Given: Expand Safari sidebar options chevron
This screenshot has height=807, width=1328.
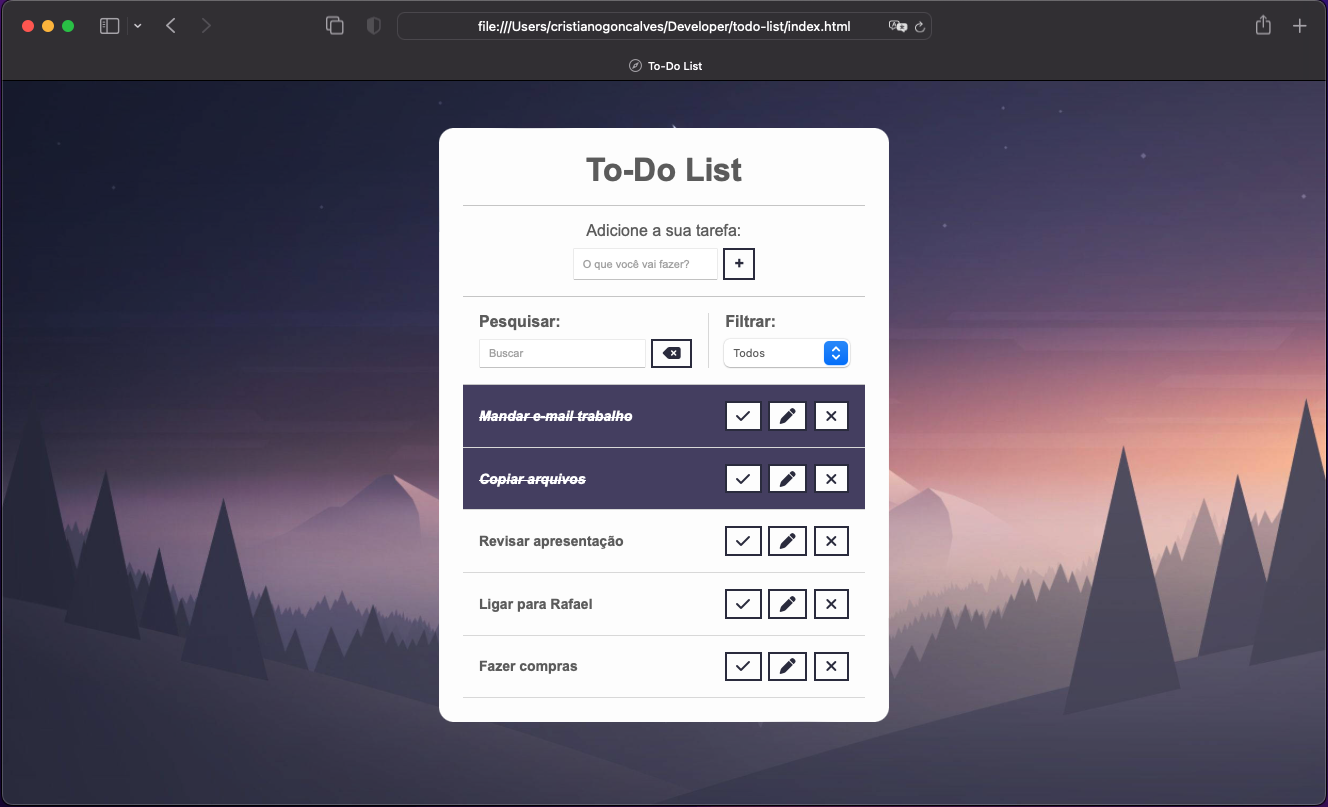Looking at the screenshot, I should coord(138,26).
